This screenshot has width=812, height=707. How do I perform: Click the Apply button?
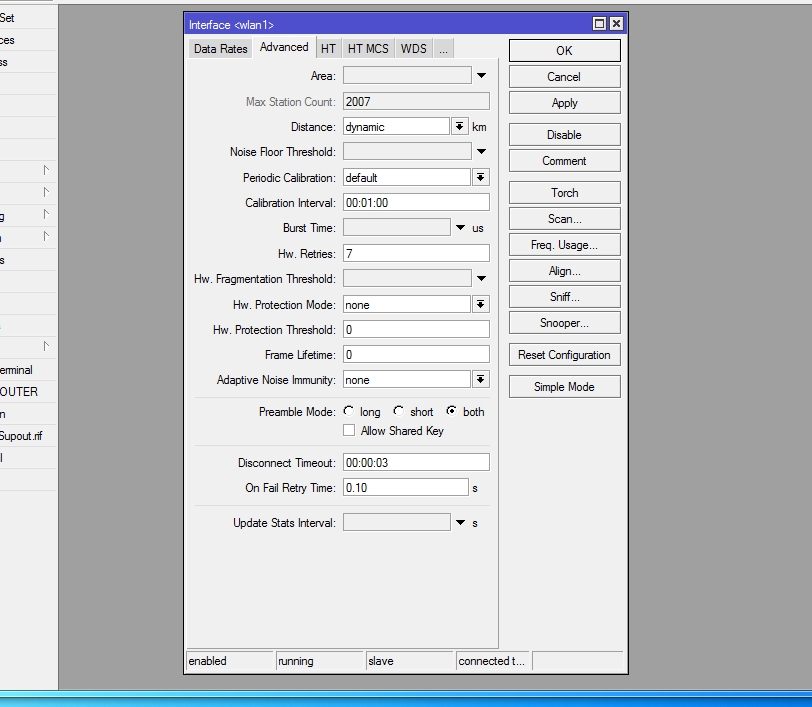tap(564, 103)
